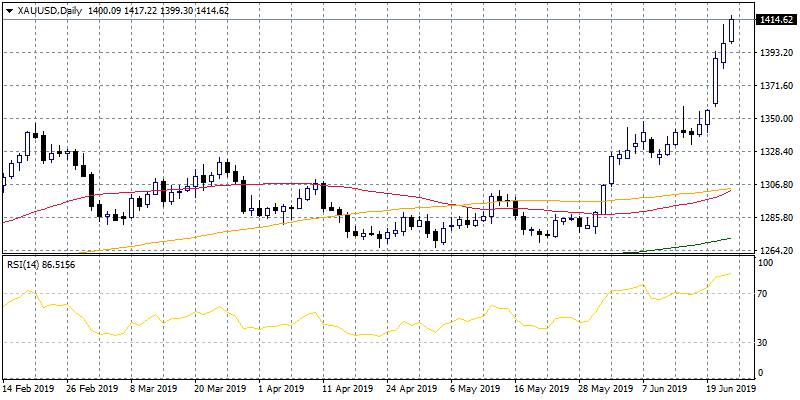Image resolution: width=800 pixels, height=400 pixels.
Task: Click the RSI 100 scale label
Action: pyautogui.click(x=765, y=262)
